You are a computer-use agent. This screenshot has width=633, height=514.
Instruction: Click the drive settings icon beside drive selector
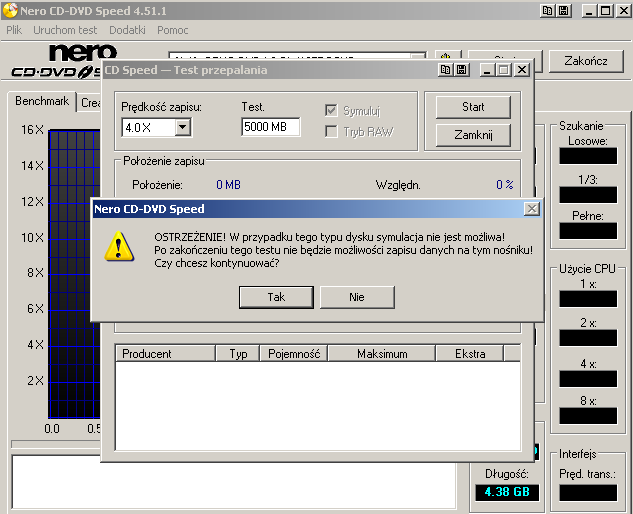click(x=448, y=56)
